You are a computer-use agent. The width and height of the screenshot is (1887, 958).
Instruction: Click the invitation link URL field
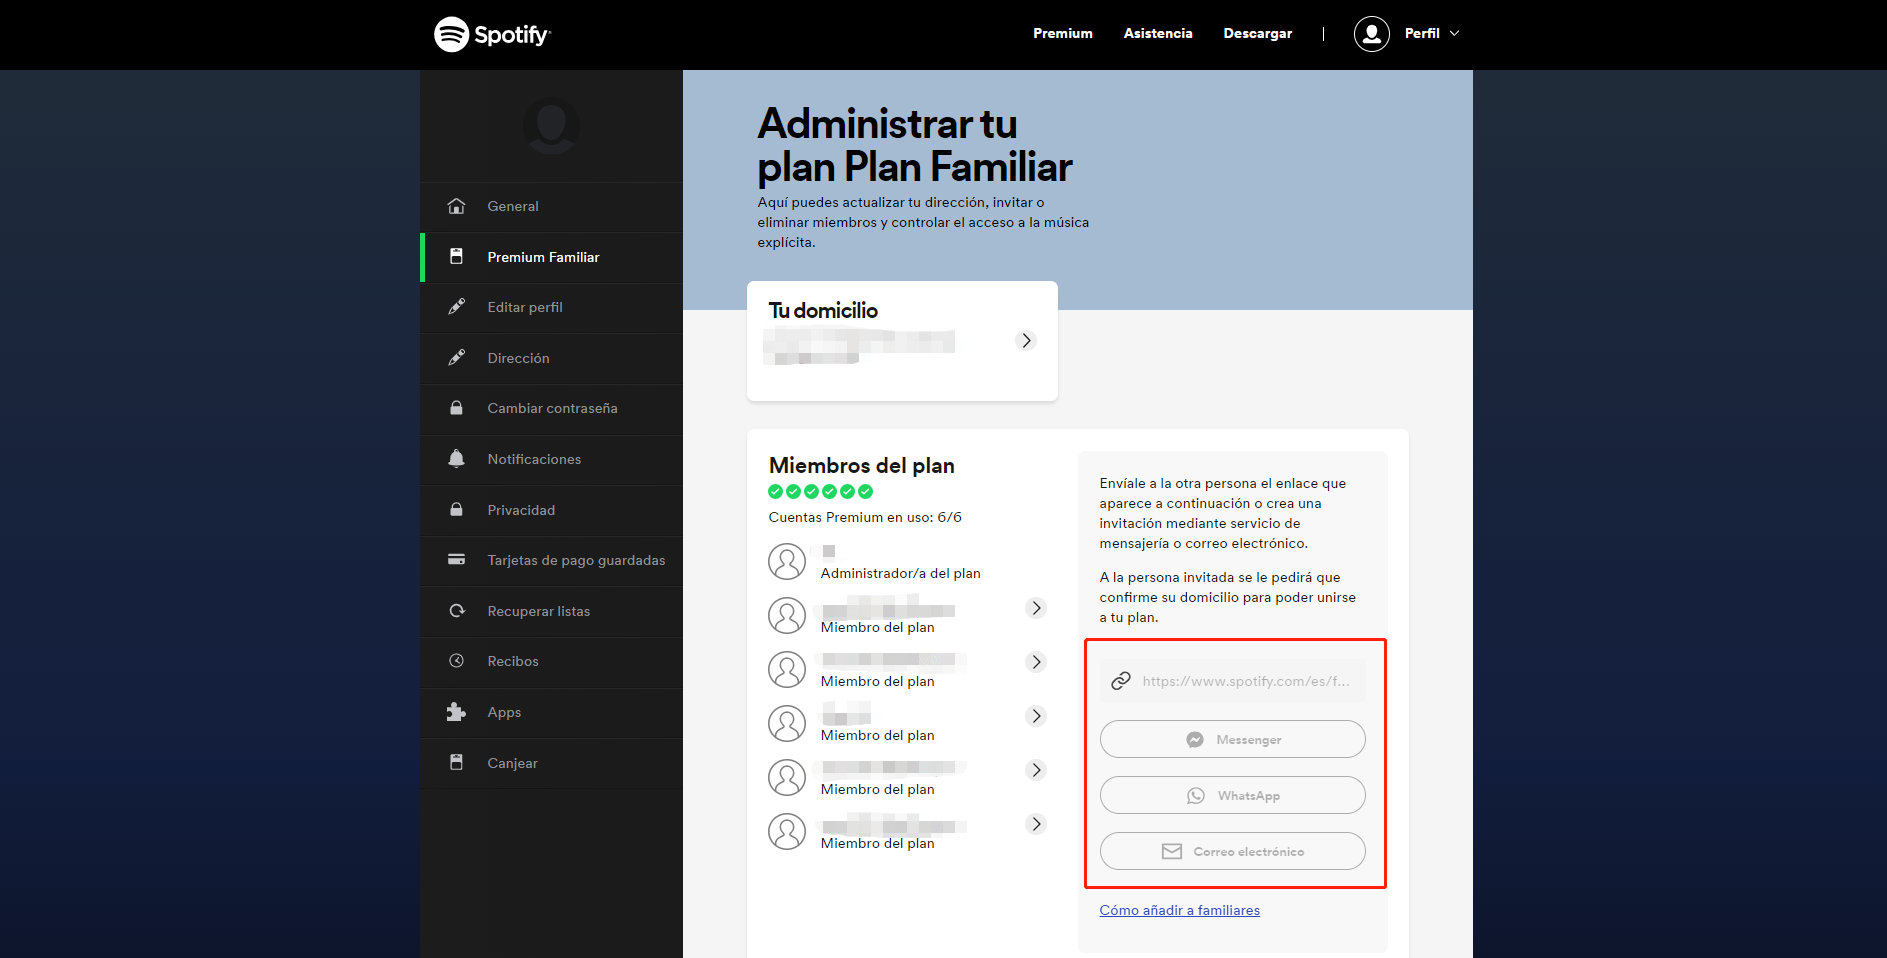tap(1232, 681)
